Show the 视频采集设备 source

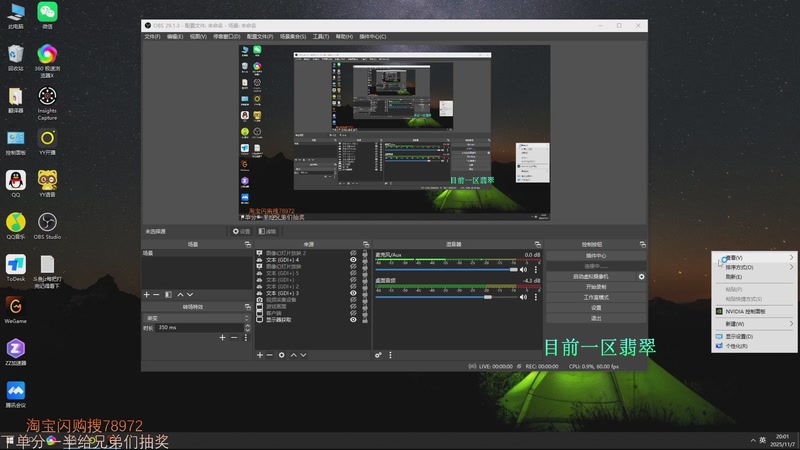point(353,299)
